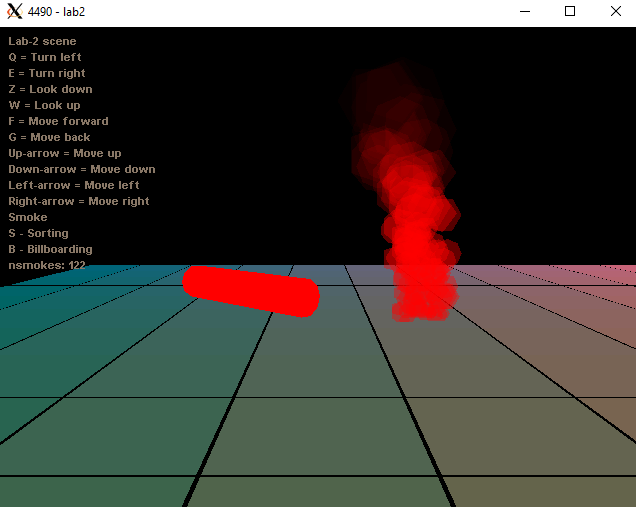Click the 'S - Sorting' option text
This screenshot has width=636, height=507.
pyautogui.click(x=39, y=233)
